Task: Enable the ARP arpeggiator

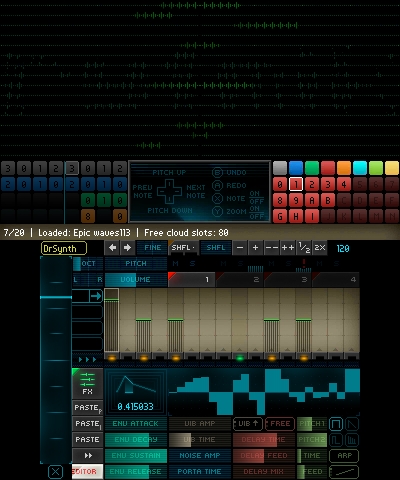Action: (x=344, y=456)
